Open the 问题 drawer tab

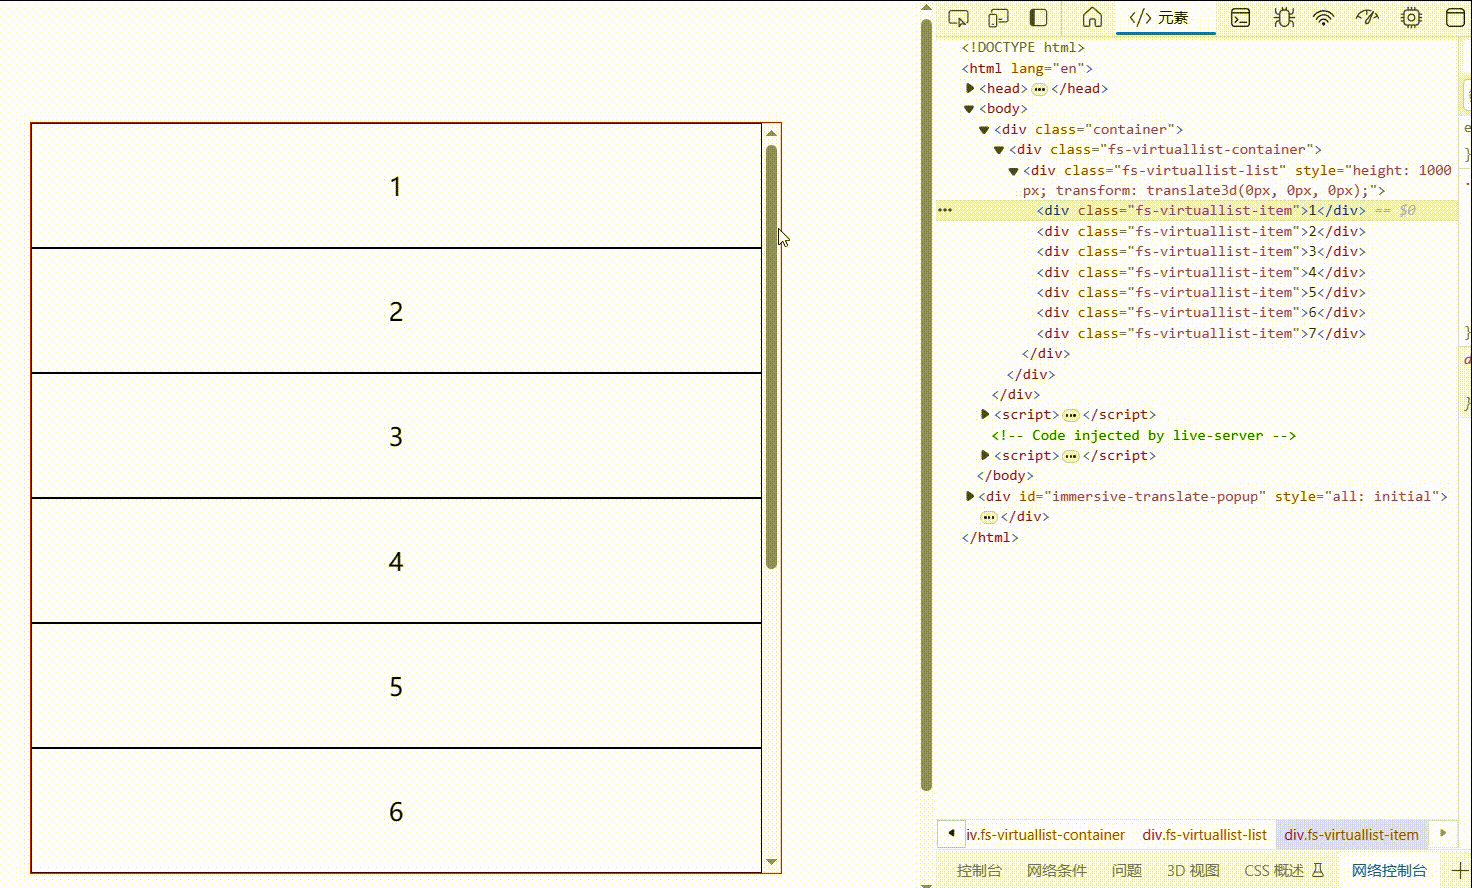coord(1126,870)
